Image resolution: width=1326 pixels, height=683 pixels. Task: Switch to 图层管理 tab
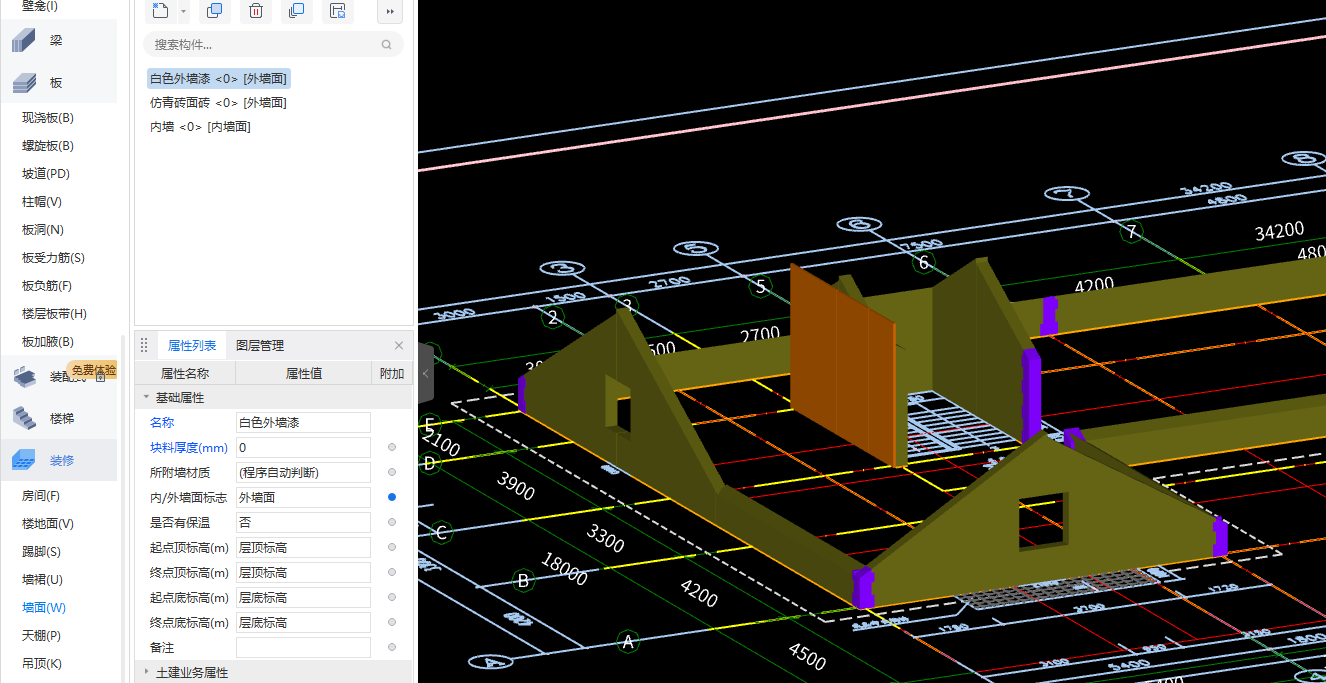(x=260, y=345)
